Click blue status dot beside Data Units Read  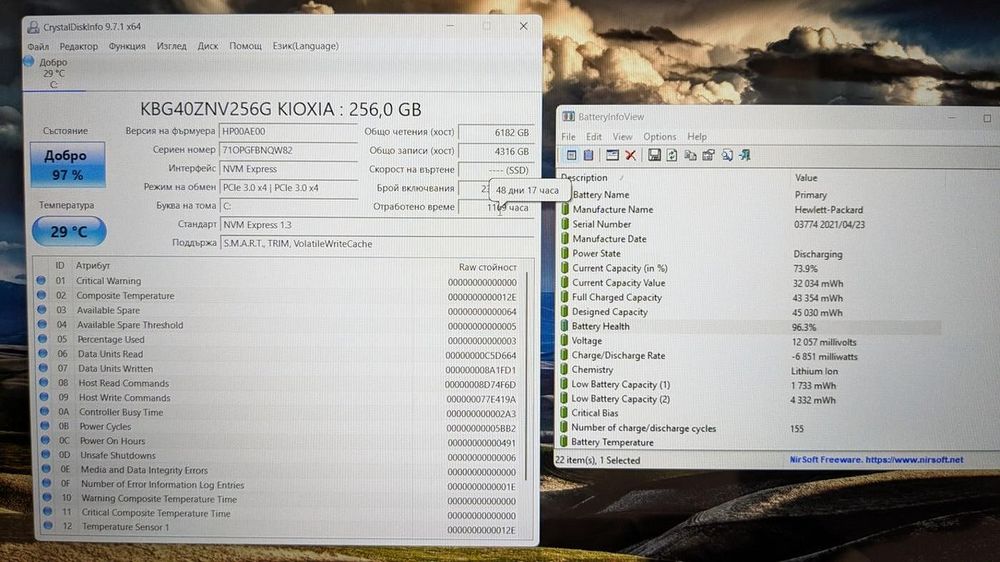(x=43, y=354)
